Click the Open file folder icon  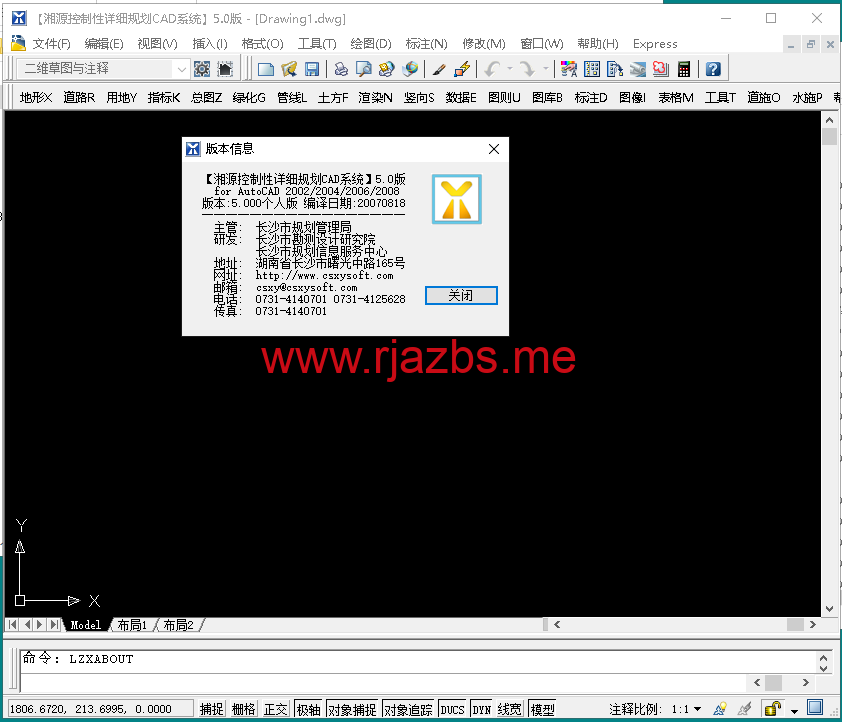pos(289,69)
